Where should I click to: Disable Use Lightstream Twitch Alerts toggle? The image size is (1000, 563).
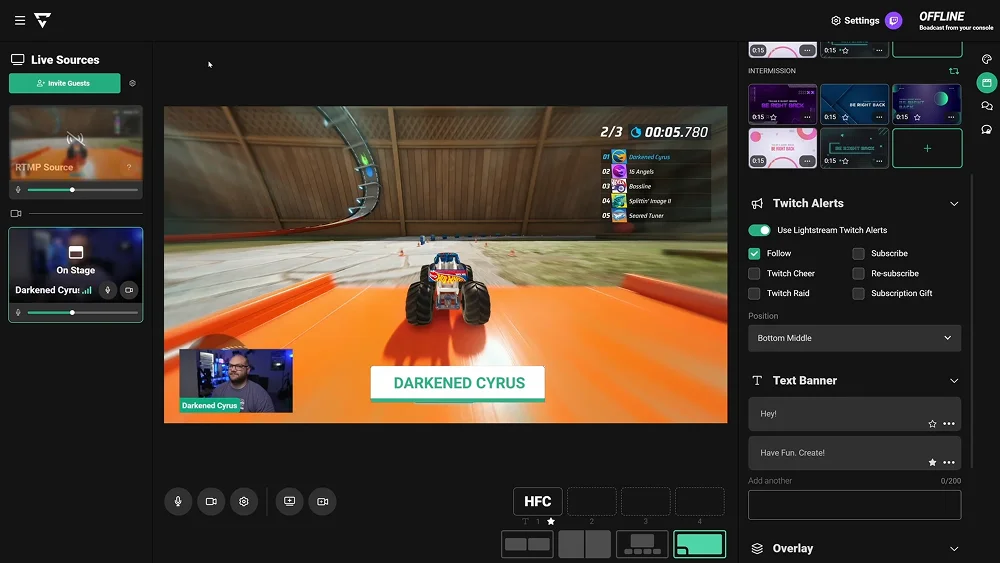click(759, 230)
